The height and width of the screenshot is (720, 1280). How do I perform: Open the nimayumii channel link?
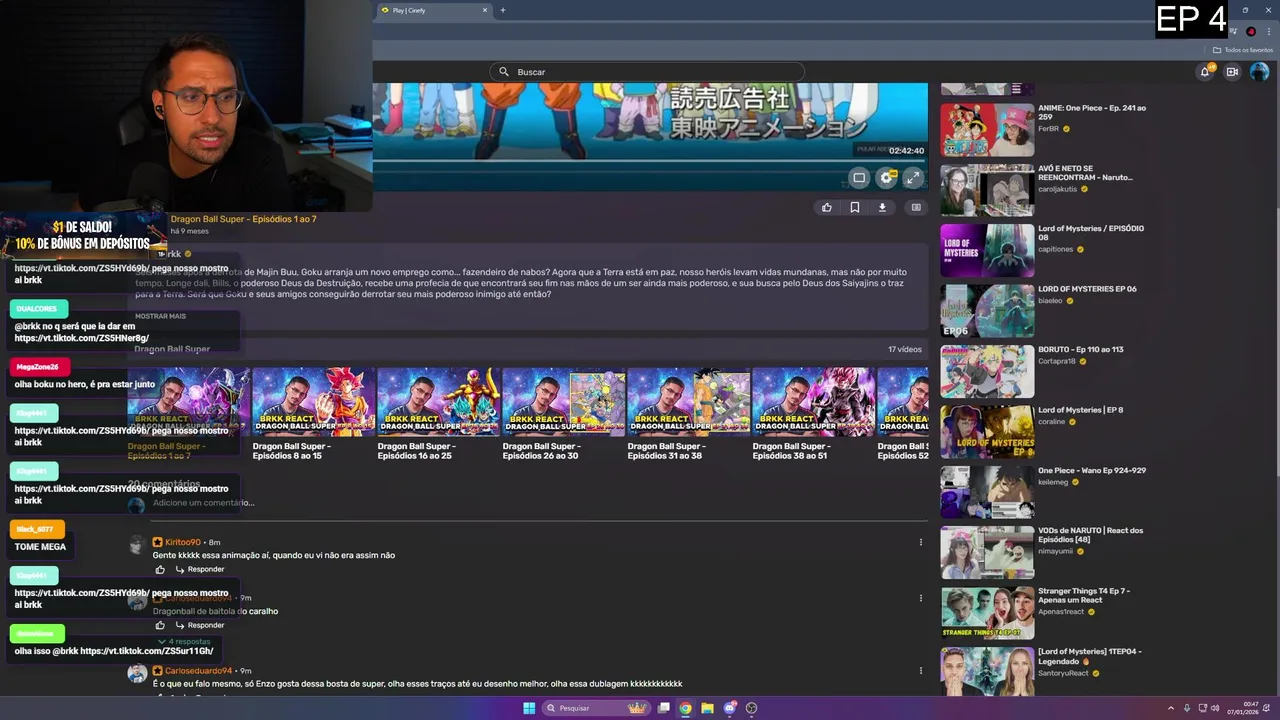[x=1057, y=551]
